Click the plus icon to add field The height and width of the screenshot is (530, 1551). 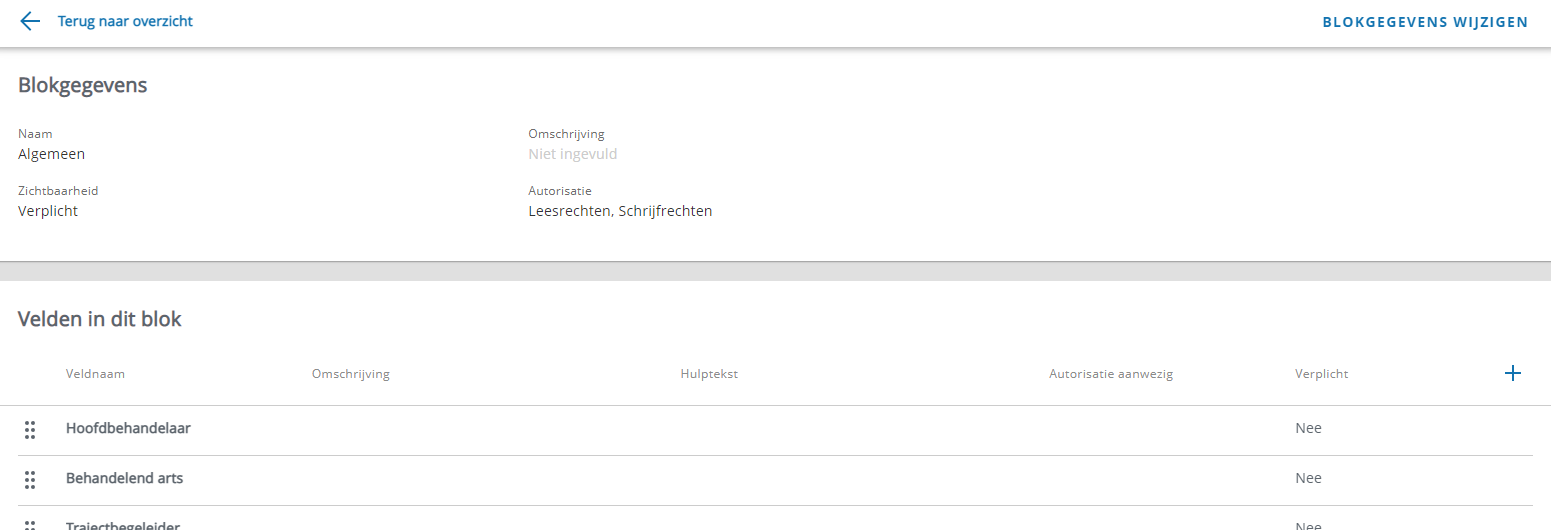(x=1512, y=373)
